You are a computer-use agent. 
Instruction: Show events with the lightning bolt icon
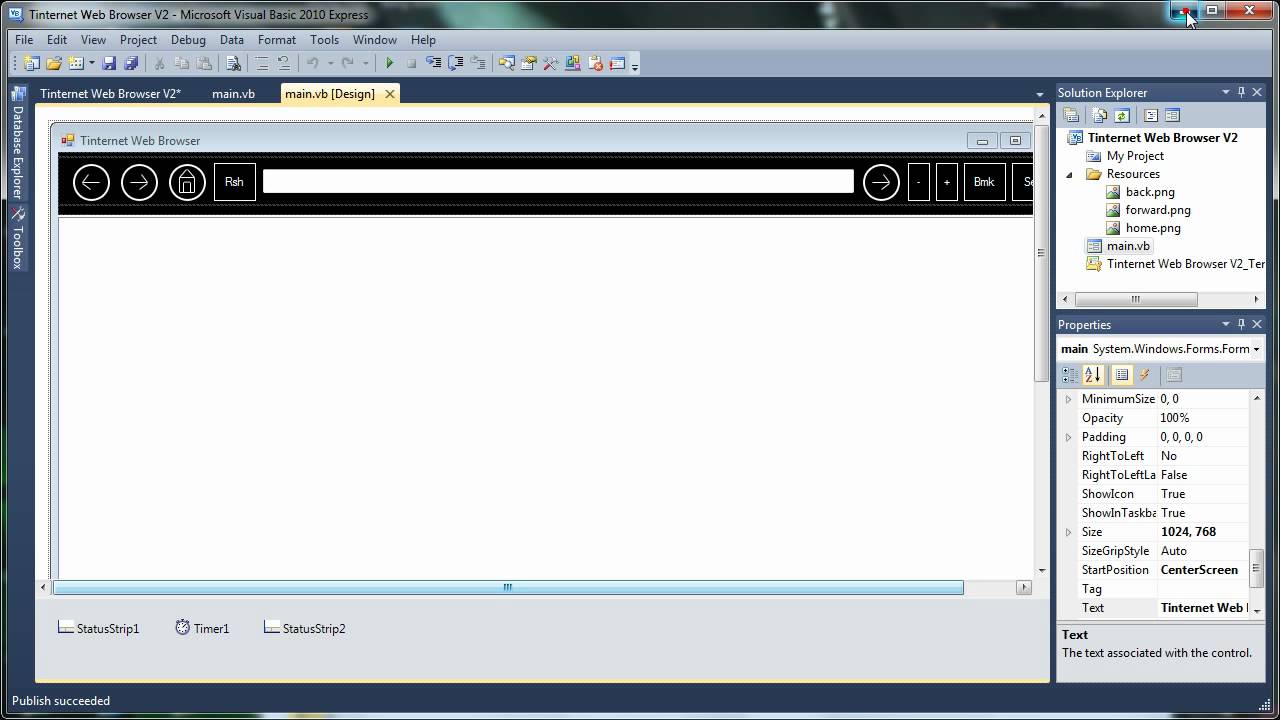tap(1145, 375)
